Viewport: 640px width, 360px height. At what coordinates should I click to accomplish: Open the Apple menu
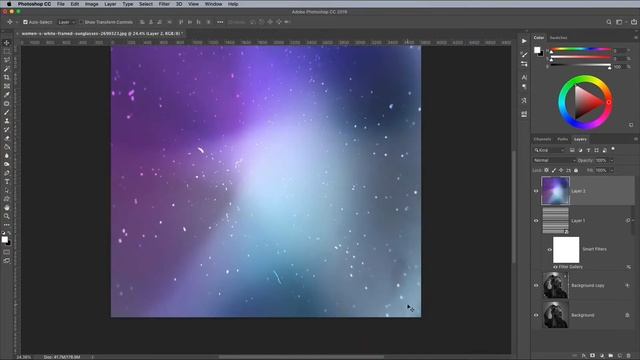coord(9,4)
